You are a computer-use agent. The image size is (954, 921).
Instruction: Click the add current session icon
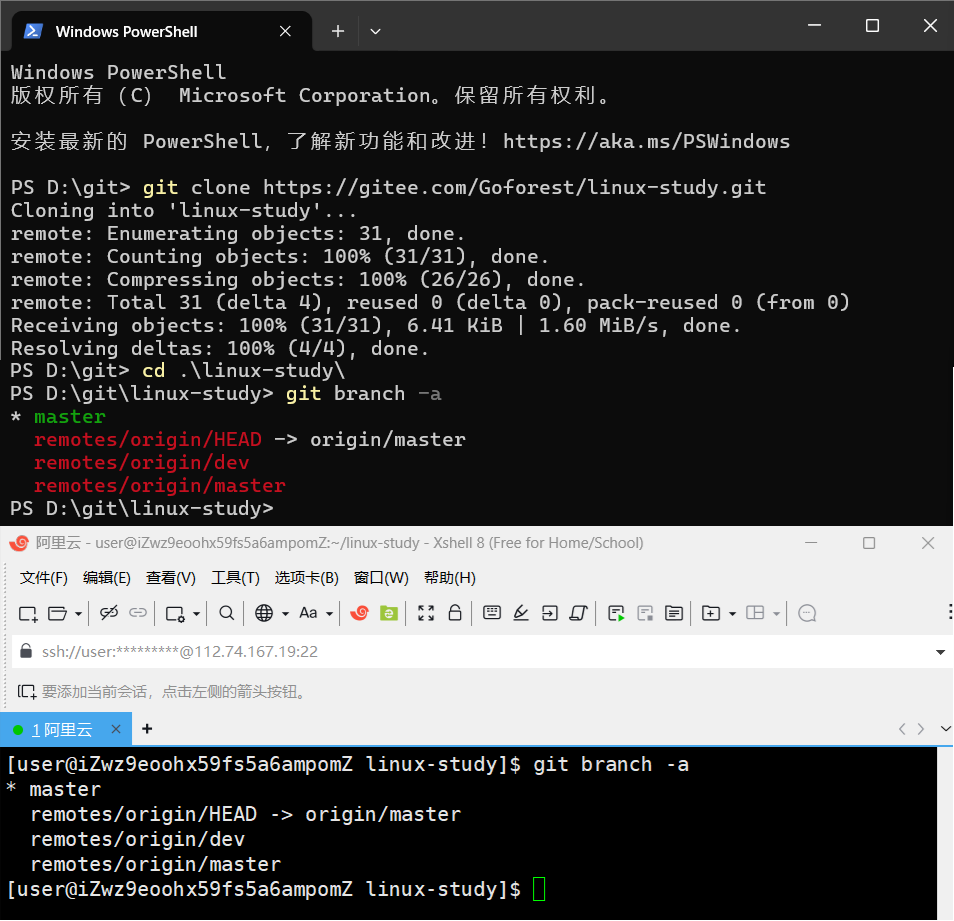[x=27, y=692]
